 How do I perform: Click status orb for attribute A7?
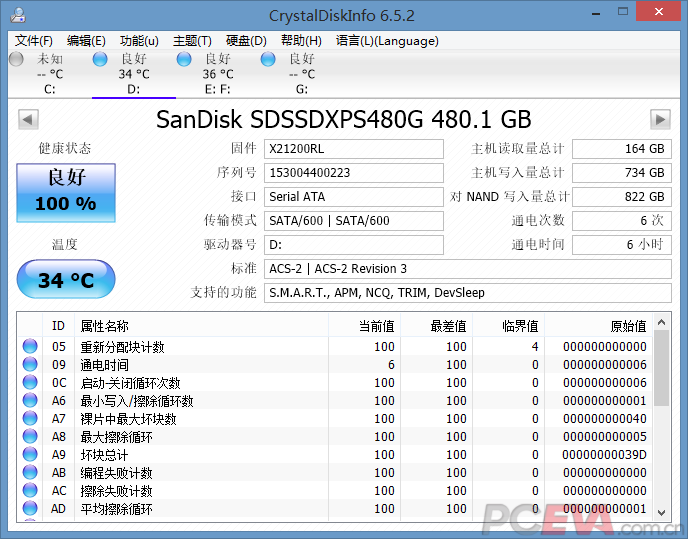coord(30,418)
